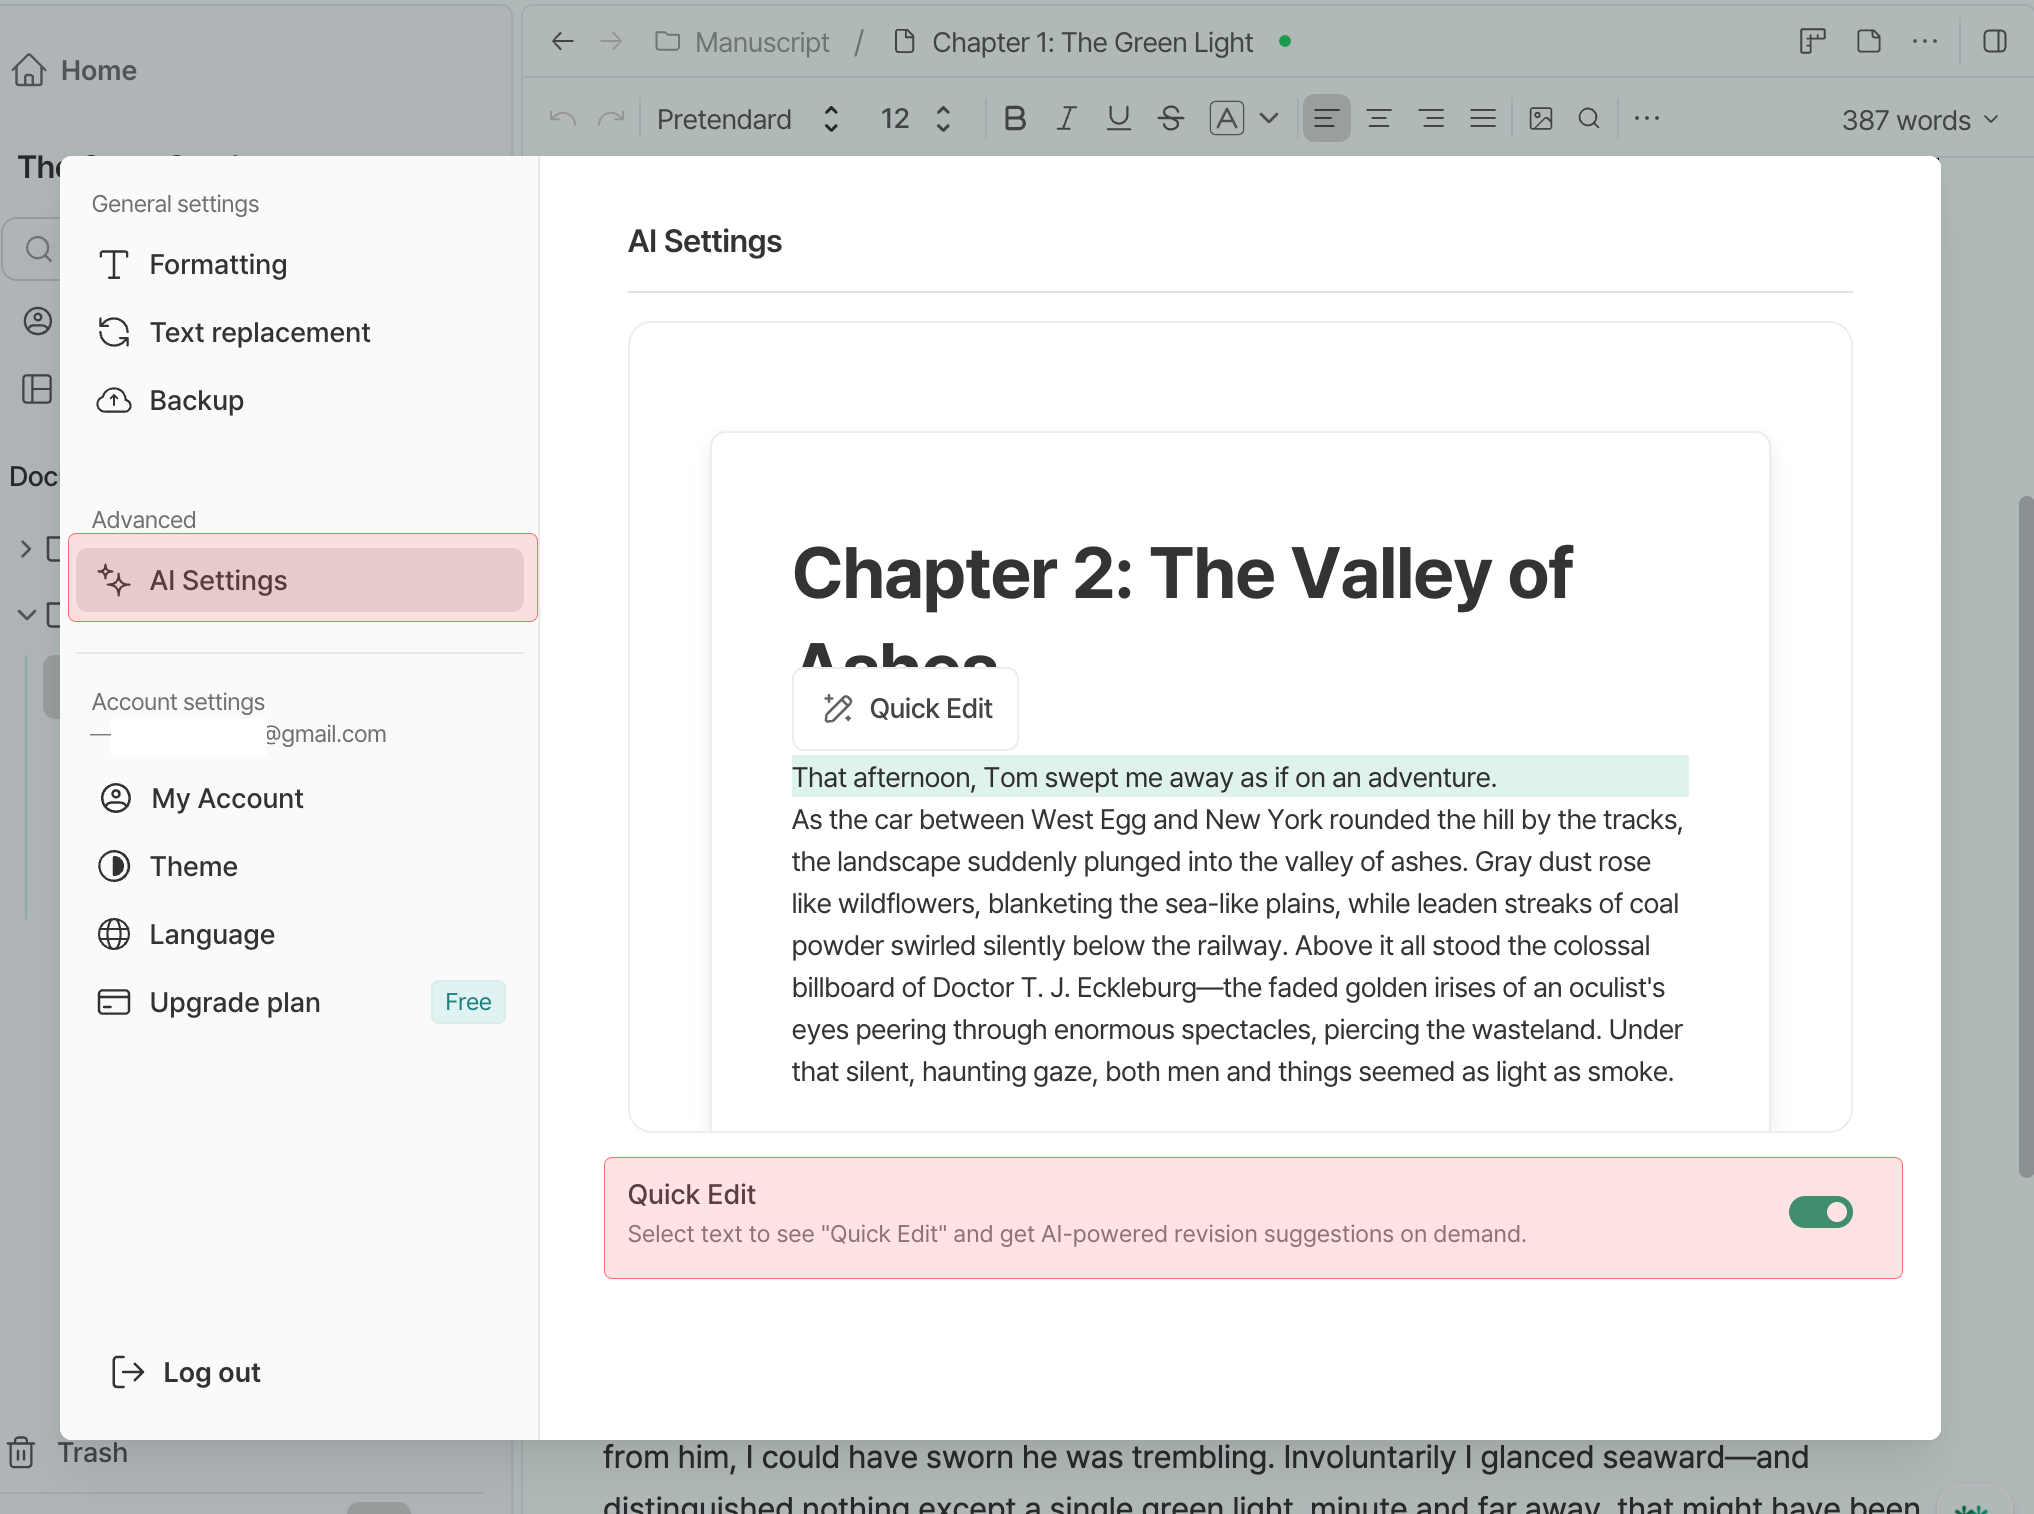
Task: Toggle strikethrough formatting
Action: pos(1171,119)
